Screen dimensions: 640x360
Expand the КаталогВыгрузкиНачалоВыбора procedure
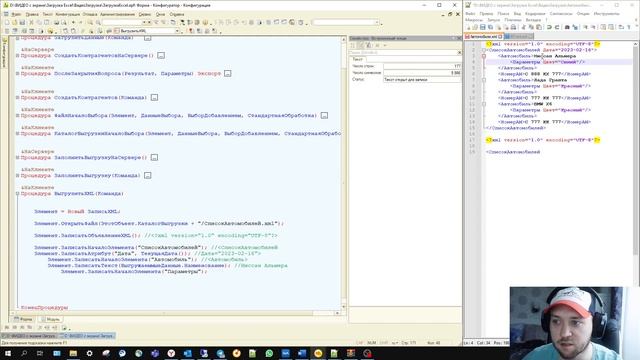[18, 133]
